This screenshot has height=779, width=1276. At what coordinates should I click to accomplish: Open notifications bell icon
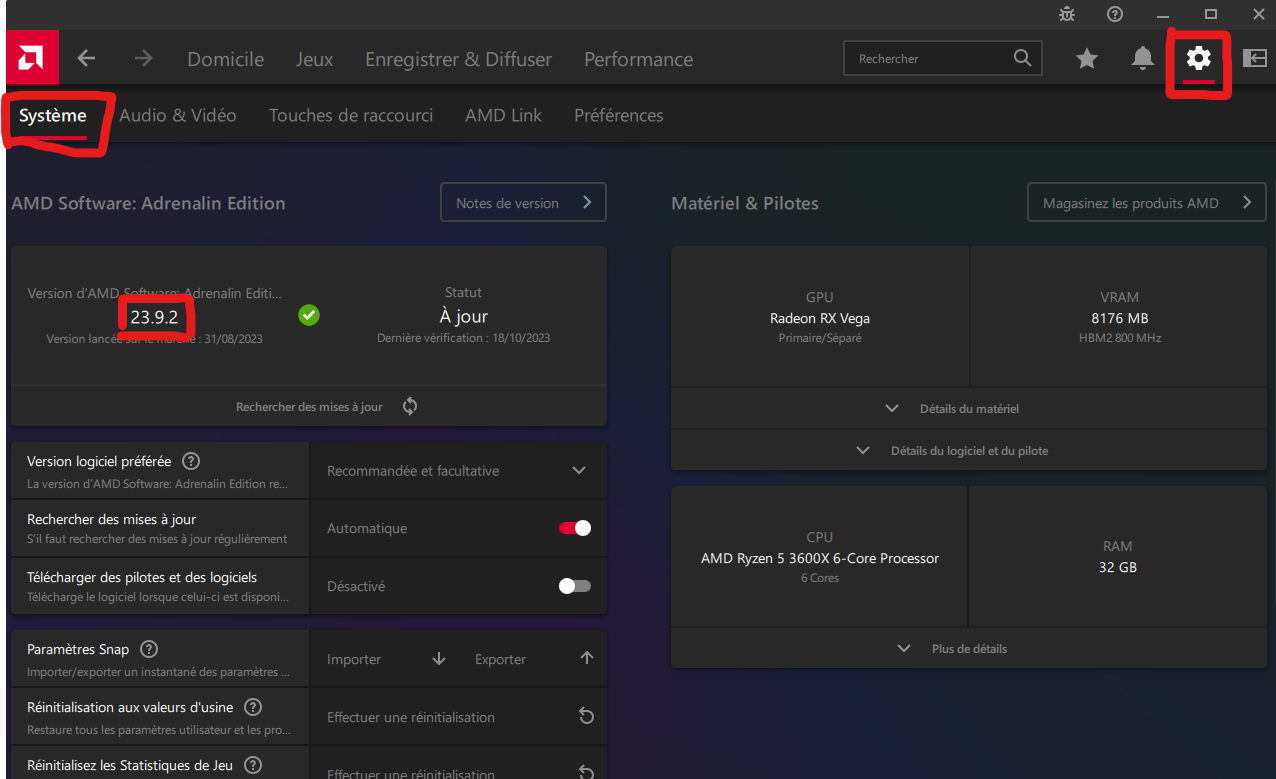[x=1142, y=59]
